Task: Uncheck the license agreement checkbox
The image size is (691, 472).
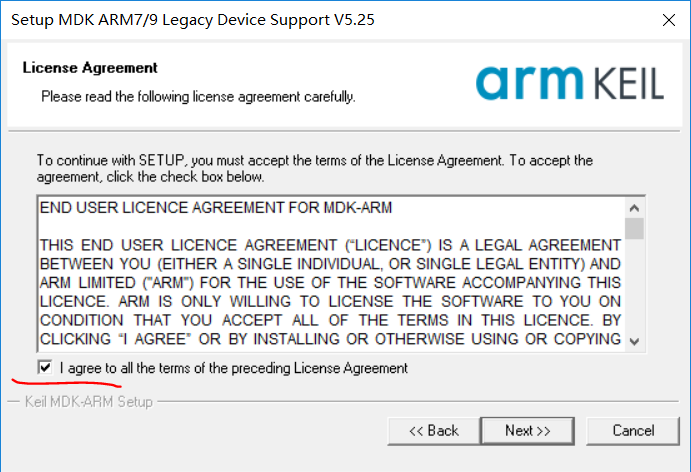Action: pyautogui.click(x=45, y=368)
